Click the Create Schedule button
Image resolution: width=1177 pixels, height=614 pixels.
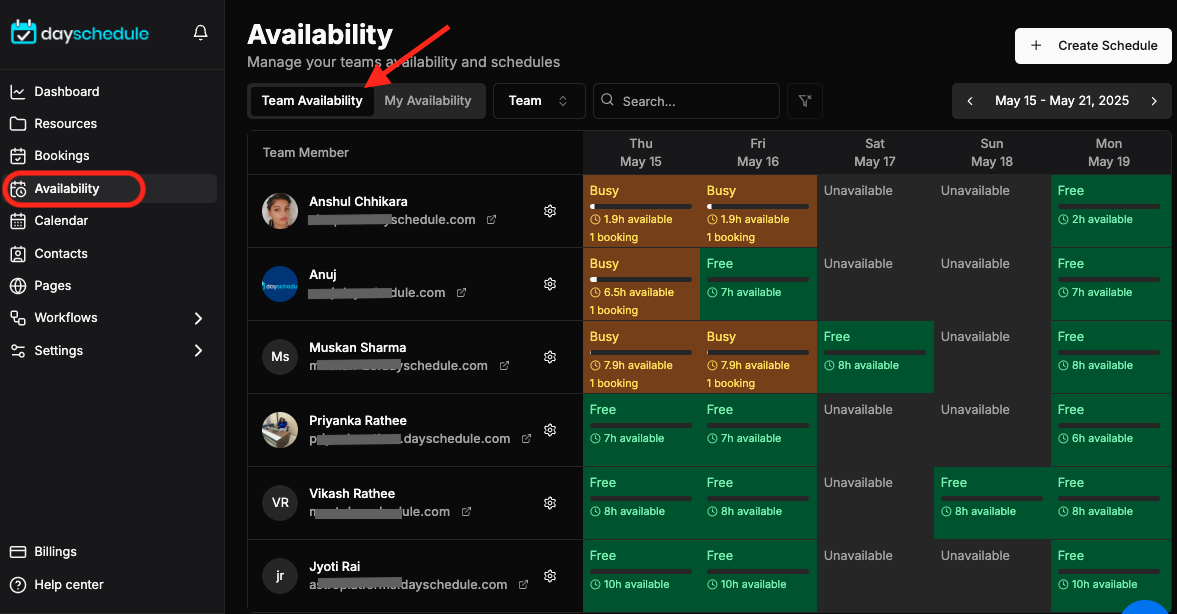[1093, 46]
